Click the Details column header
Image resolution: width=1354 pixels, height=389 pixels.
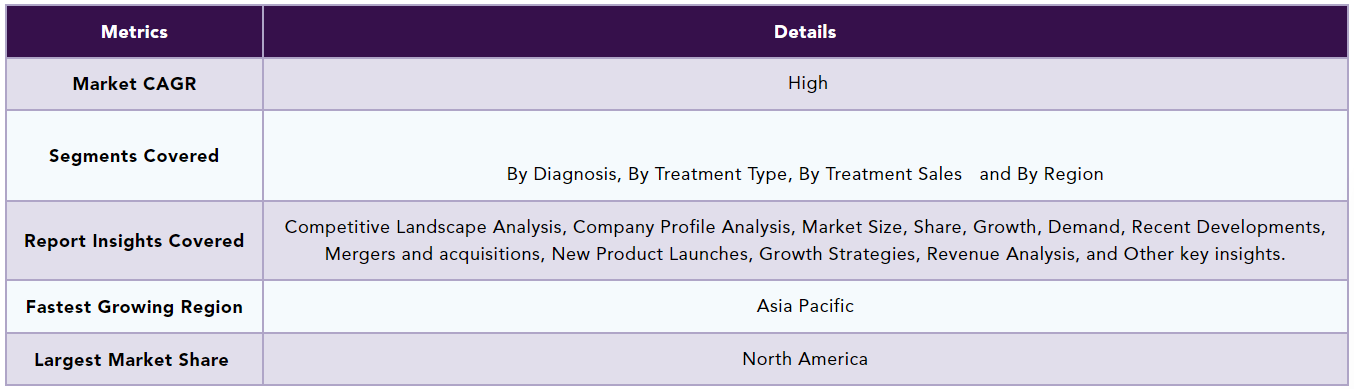point(805,32)
